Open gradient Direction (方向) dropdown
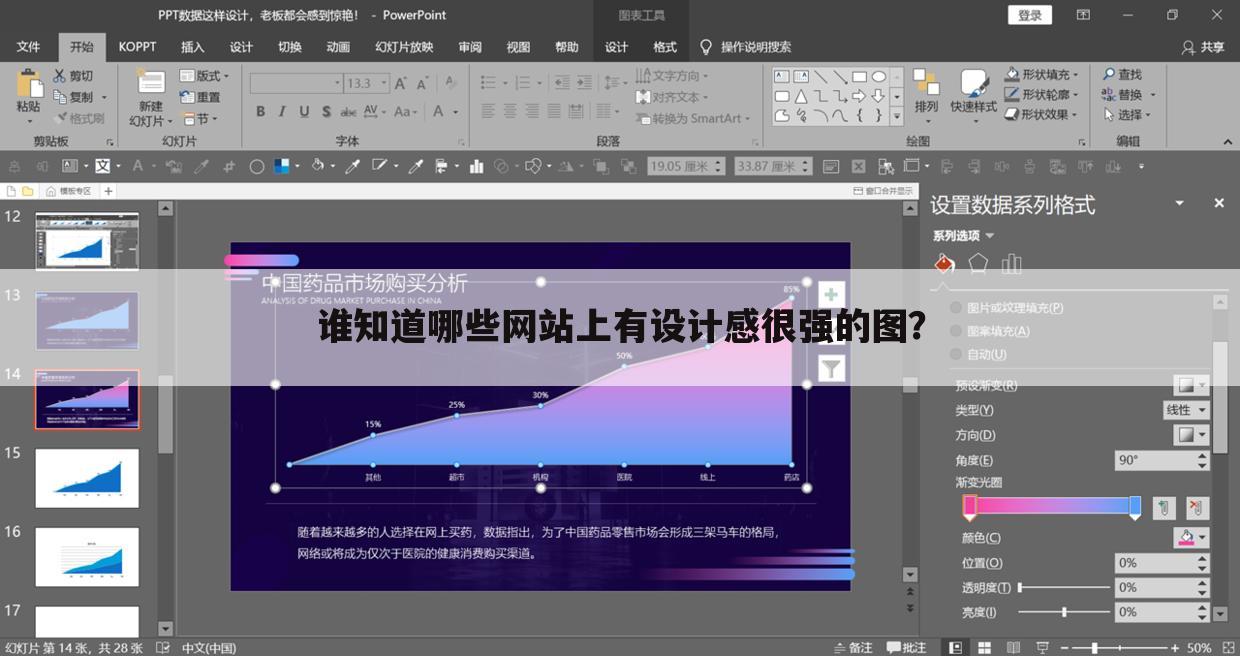This screenshot has width=1240, height=656. pyautogui.click(x=1191, y=435)
